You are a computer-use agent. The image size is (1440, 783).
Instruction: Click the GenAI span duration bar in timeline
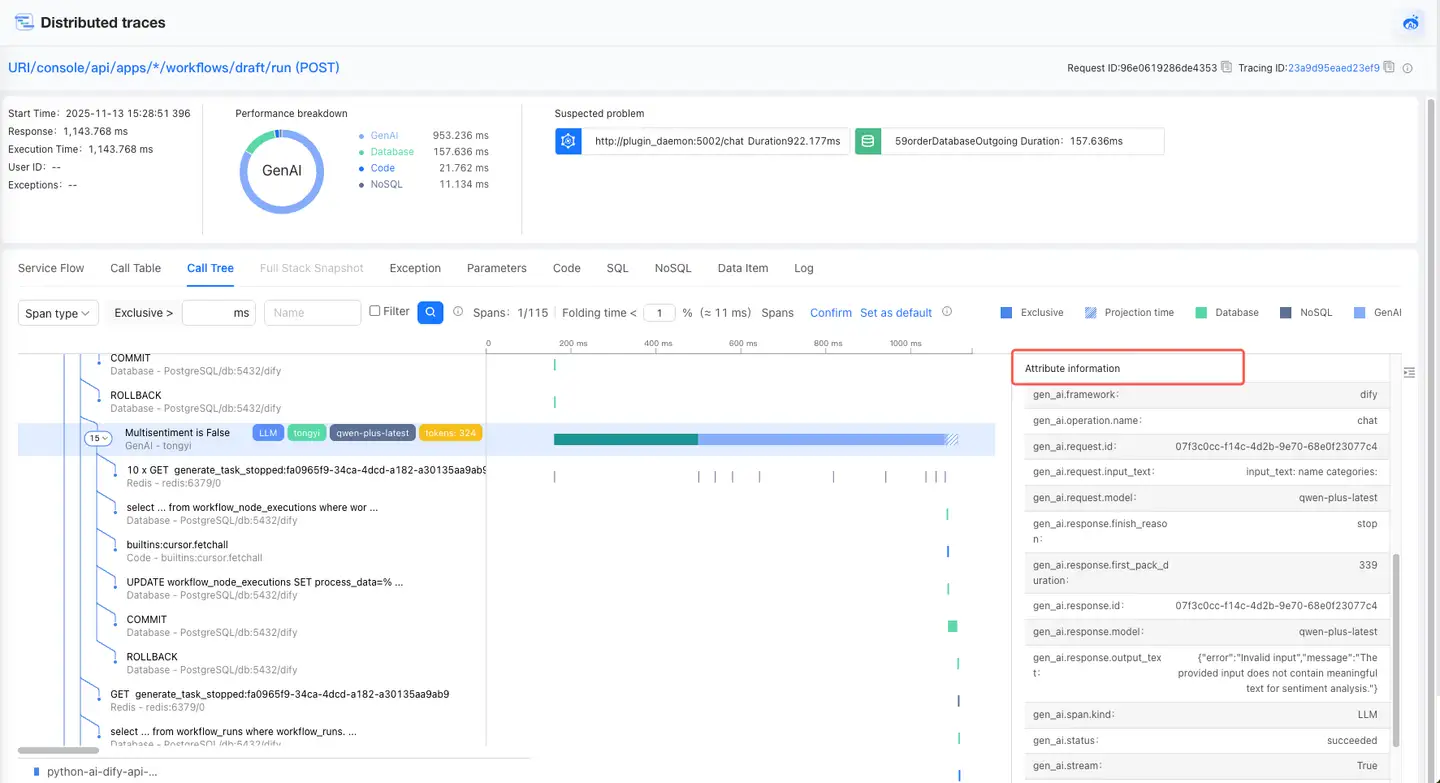(750, 439)
